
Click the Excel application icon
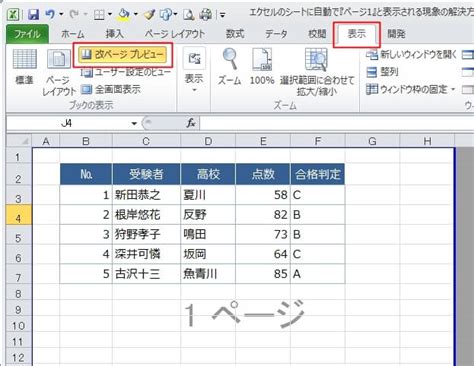[13, 14]
